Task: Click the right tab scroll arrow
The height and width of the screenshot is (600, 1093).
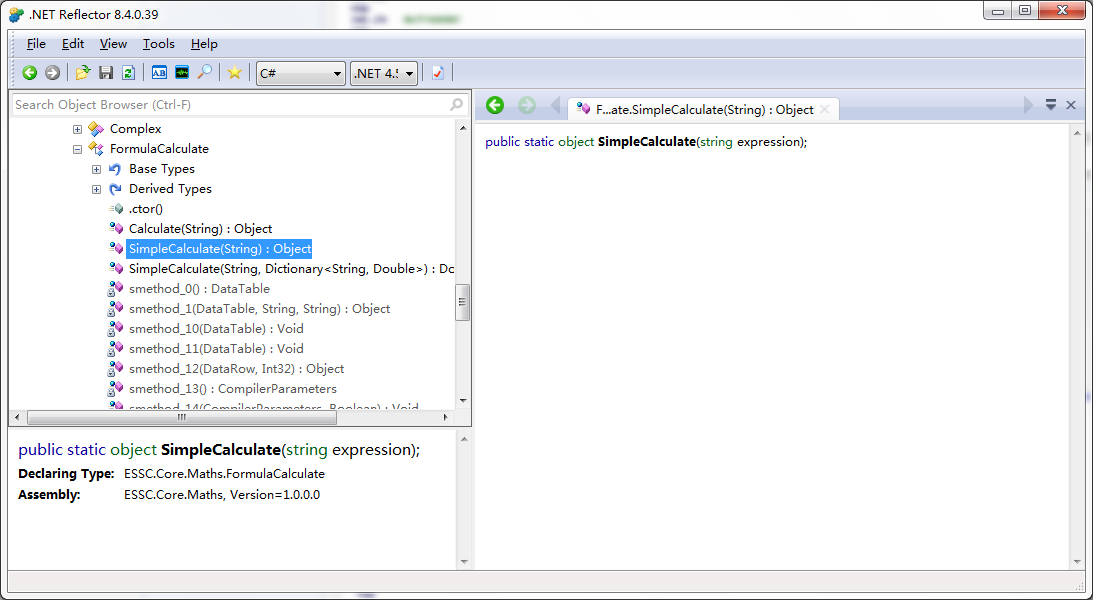Action: click(1027, 105)
